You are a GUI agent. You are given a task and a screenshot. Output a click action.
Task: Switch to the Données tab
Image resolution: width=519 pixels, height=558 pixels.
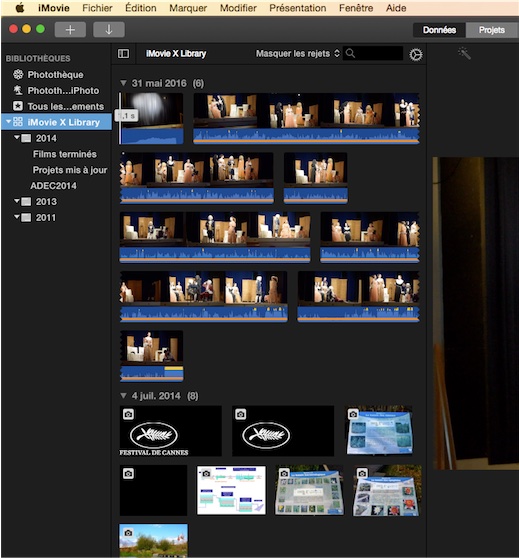coord(439,30)
